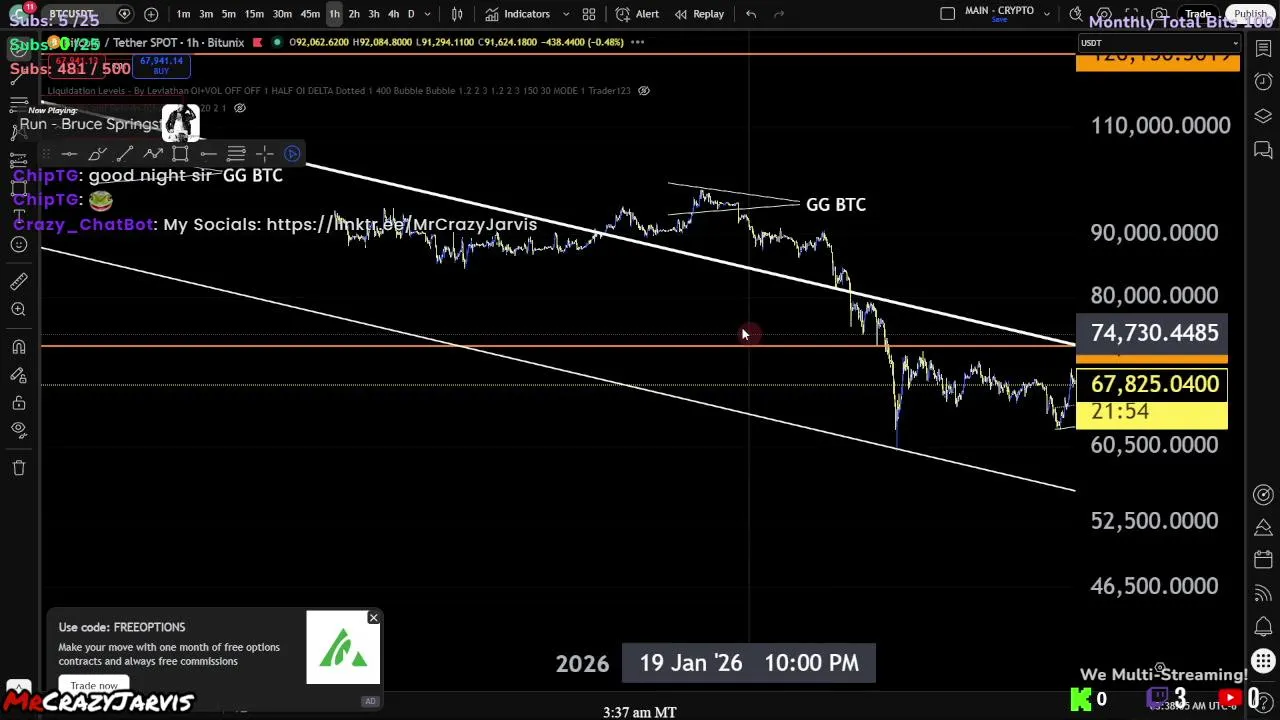Select the 5m timeframe
This screenshot has height=720, width=1280.
tap(229, 14)
